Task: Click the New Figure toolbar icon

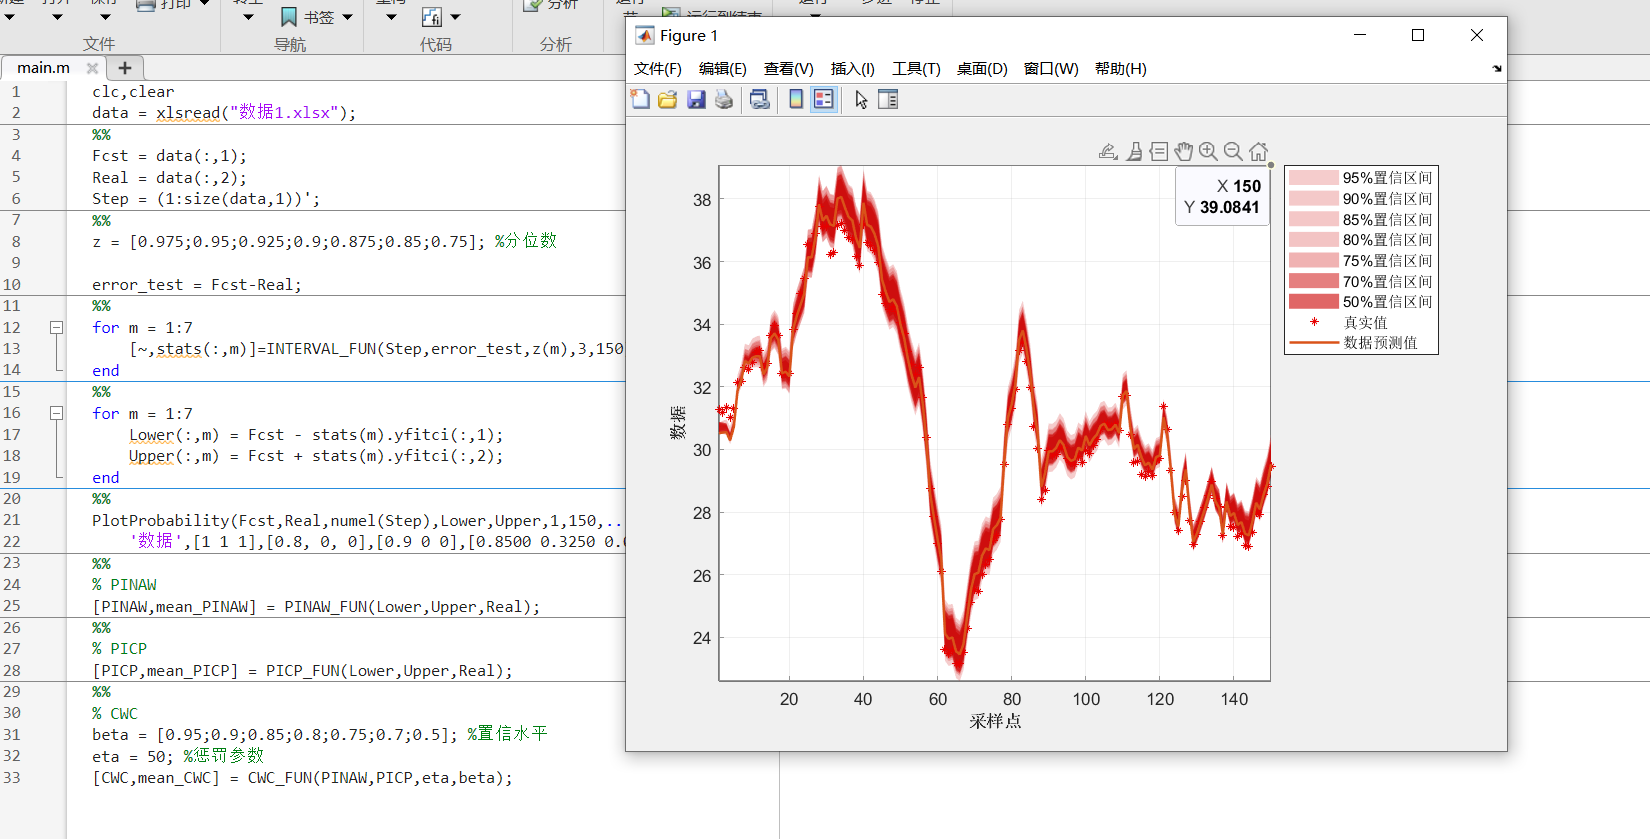Action: (640, 99)
